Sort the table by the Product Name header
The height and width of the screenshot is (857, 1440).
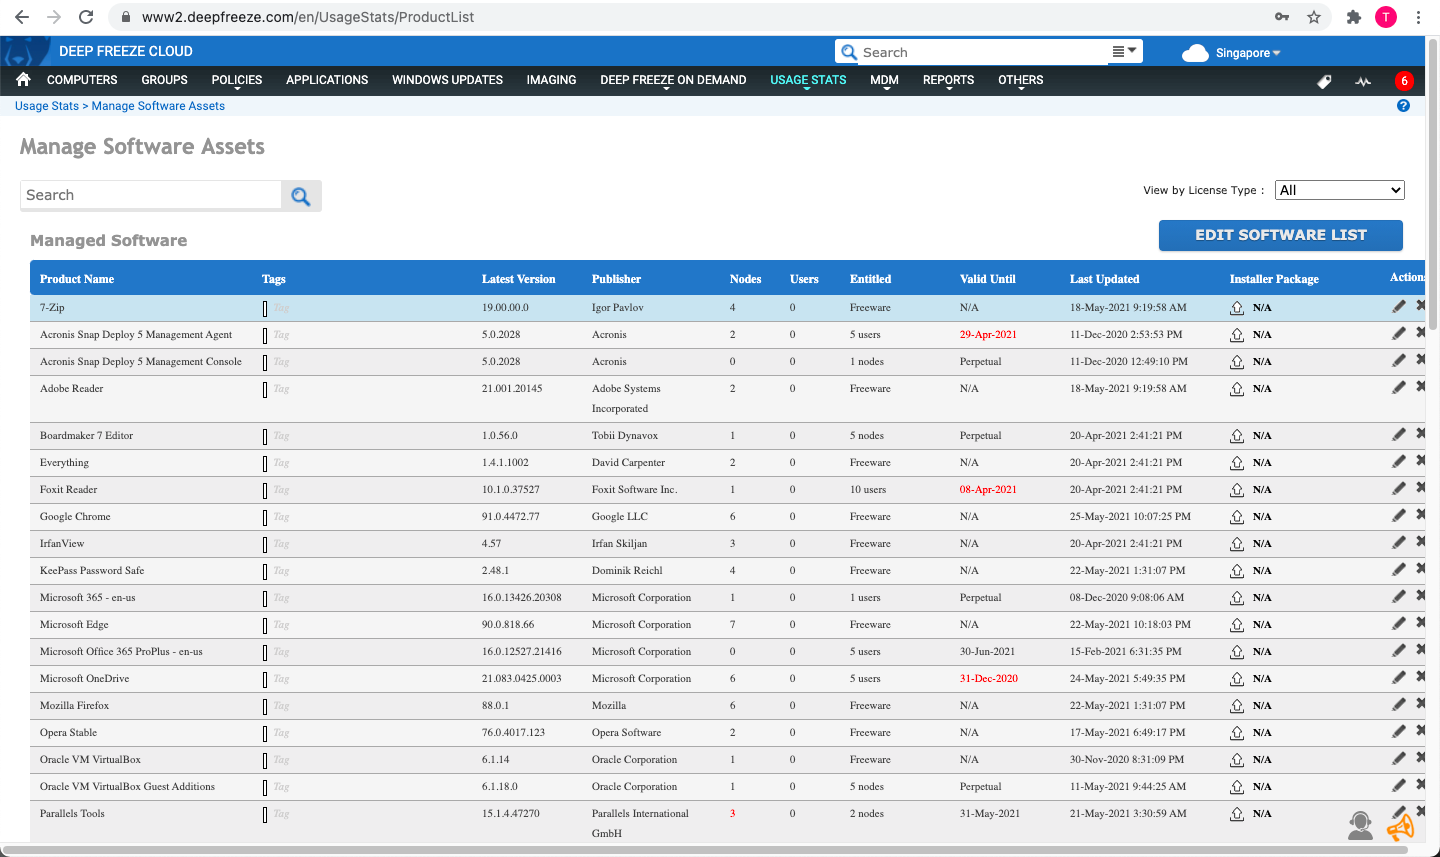77,279
